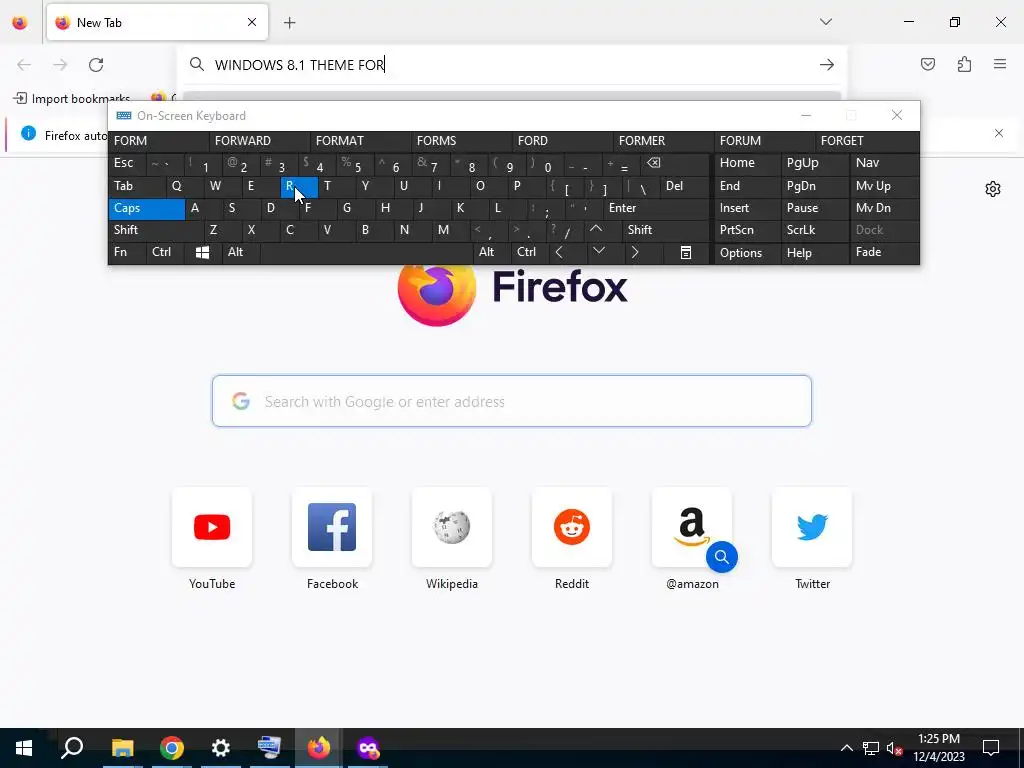Choose FORGET word prediction
Viewport: 1024px width, 768px height.
[867, 141]
